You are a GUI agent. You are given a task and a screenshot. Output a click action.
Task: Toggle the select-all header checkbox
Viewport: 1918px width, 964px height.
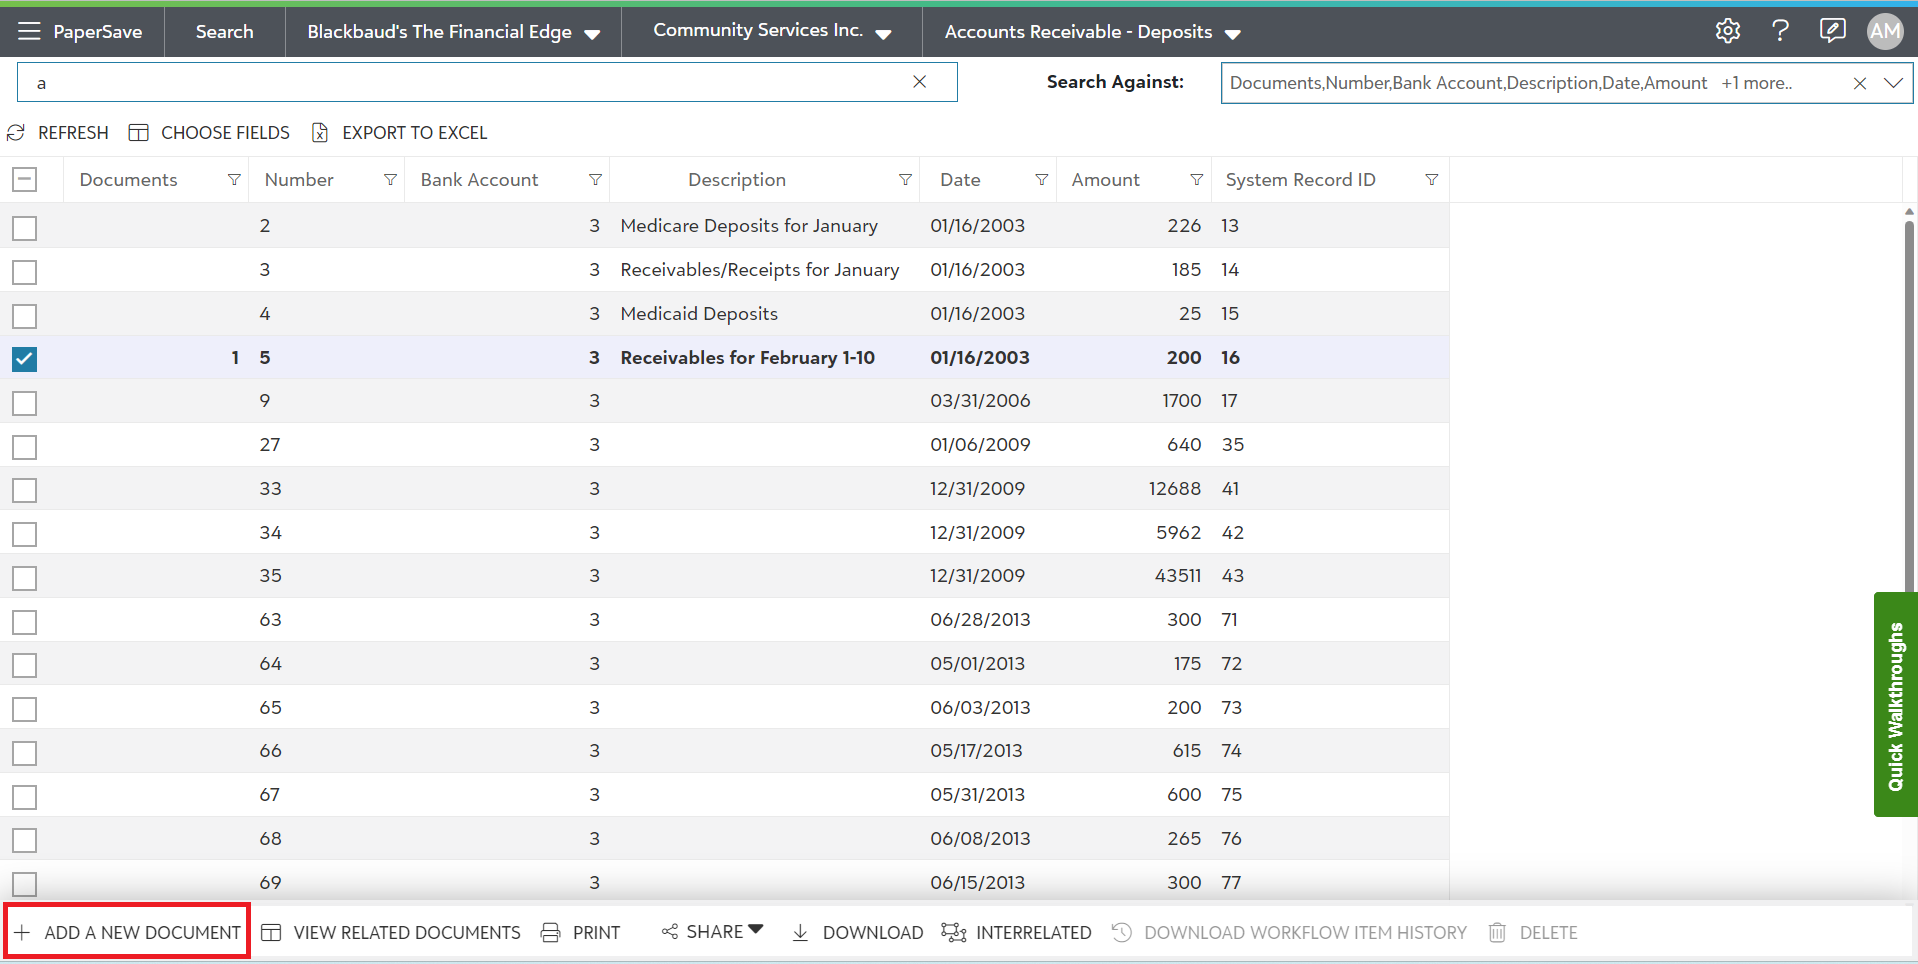[25, 180]
